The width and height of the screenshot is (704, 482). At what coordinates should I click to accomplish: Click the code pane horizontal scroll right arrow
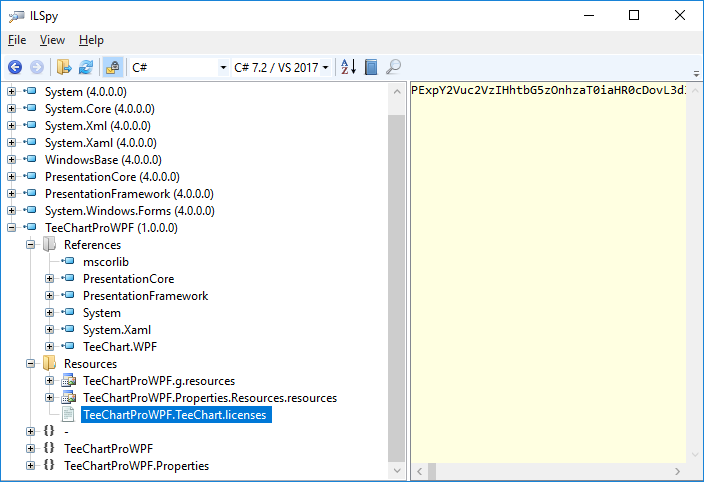pyautogui.click(x=678, y=472)
